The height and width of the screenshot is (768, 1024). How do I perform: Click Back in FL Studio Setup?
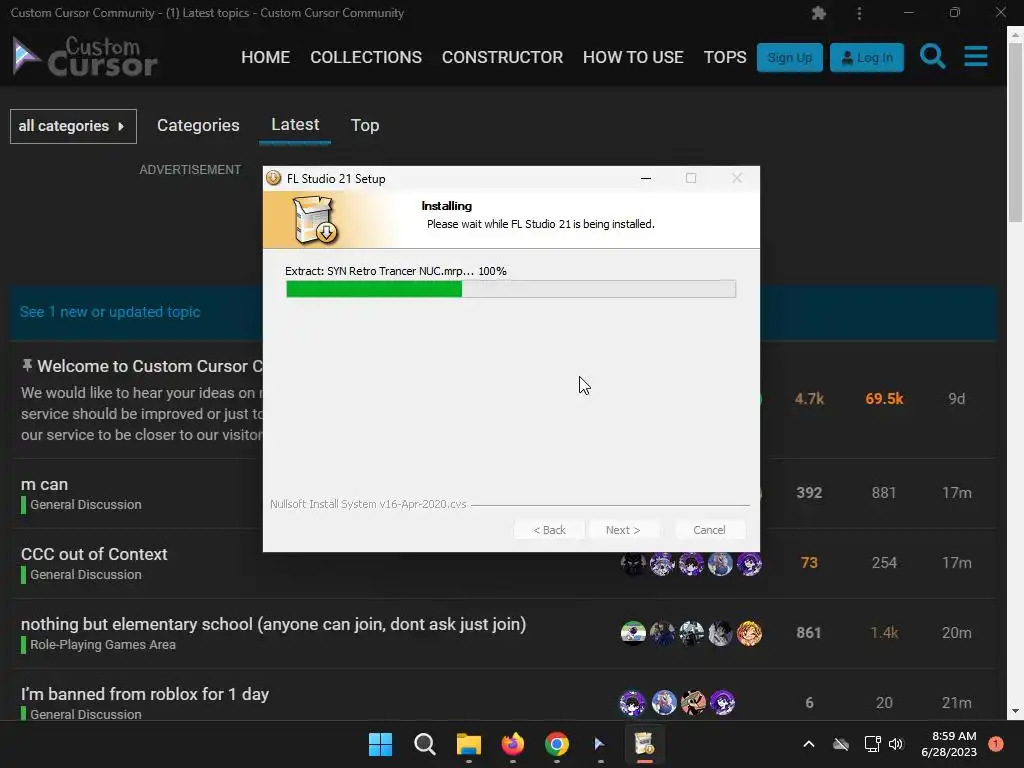(x=549, y=530)
